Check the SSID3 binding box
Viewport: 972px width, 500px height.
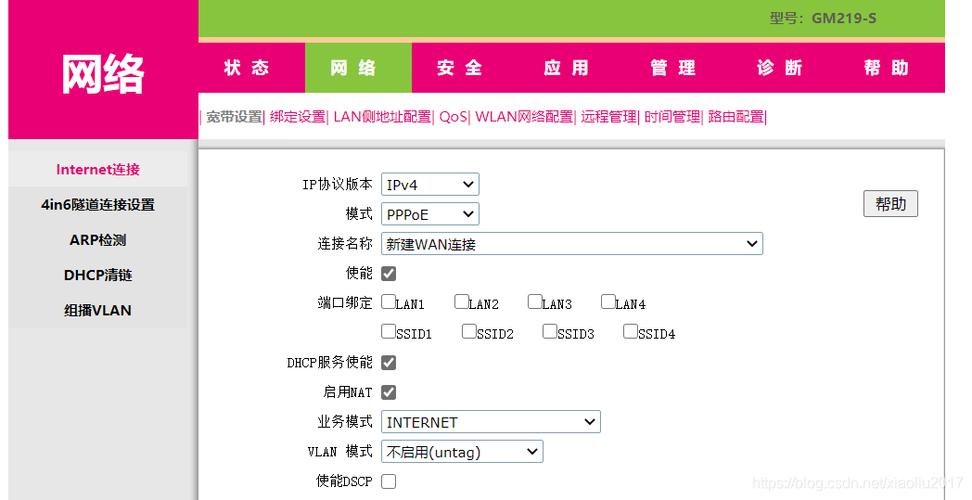click(x=549, y=331)
